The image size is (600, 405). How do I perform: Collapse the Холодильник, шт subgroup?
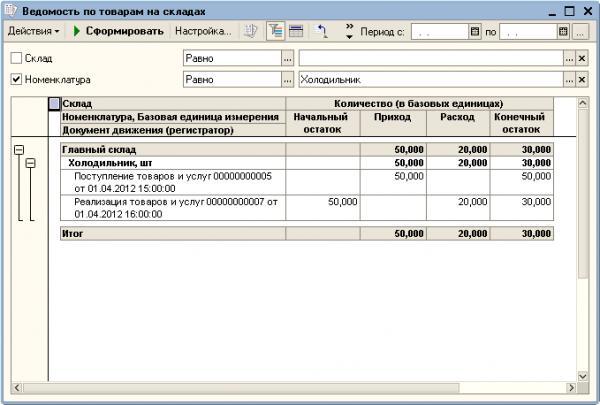(30, 162)
